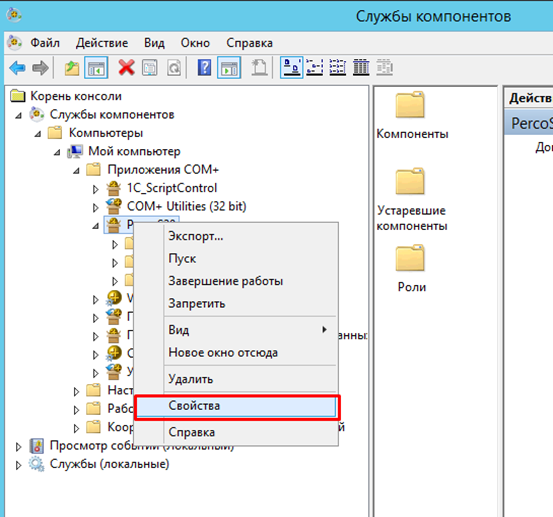Choose Удалить in the context menu
The width and height of the screenshot is (553, 517).
(236, 379)
